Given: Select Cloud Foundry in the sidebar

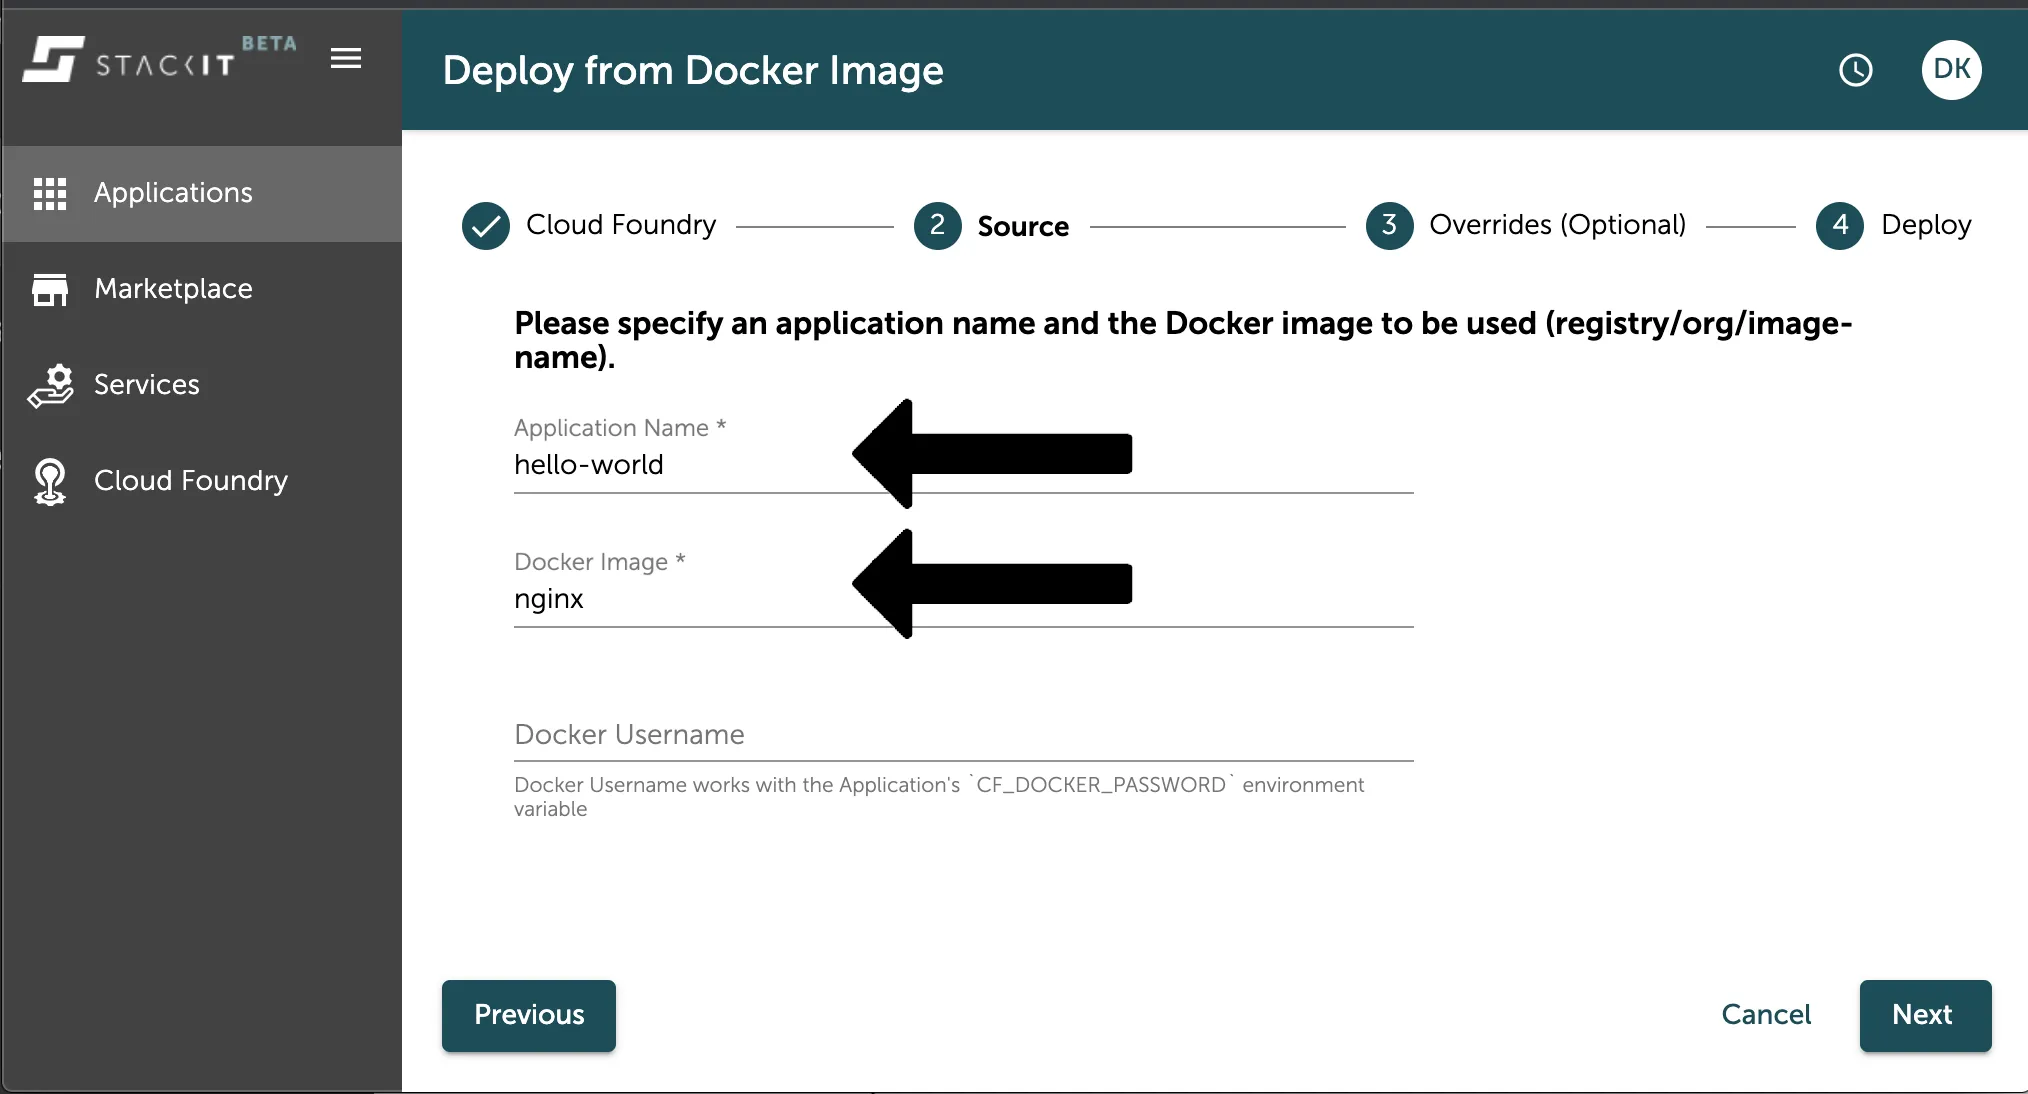Looking at the screenshot, I should tap(190, 481).
